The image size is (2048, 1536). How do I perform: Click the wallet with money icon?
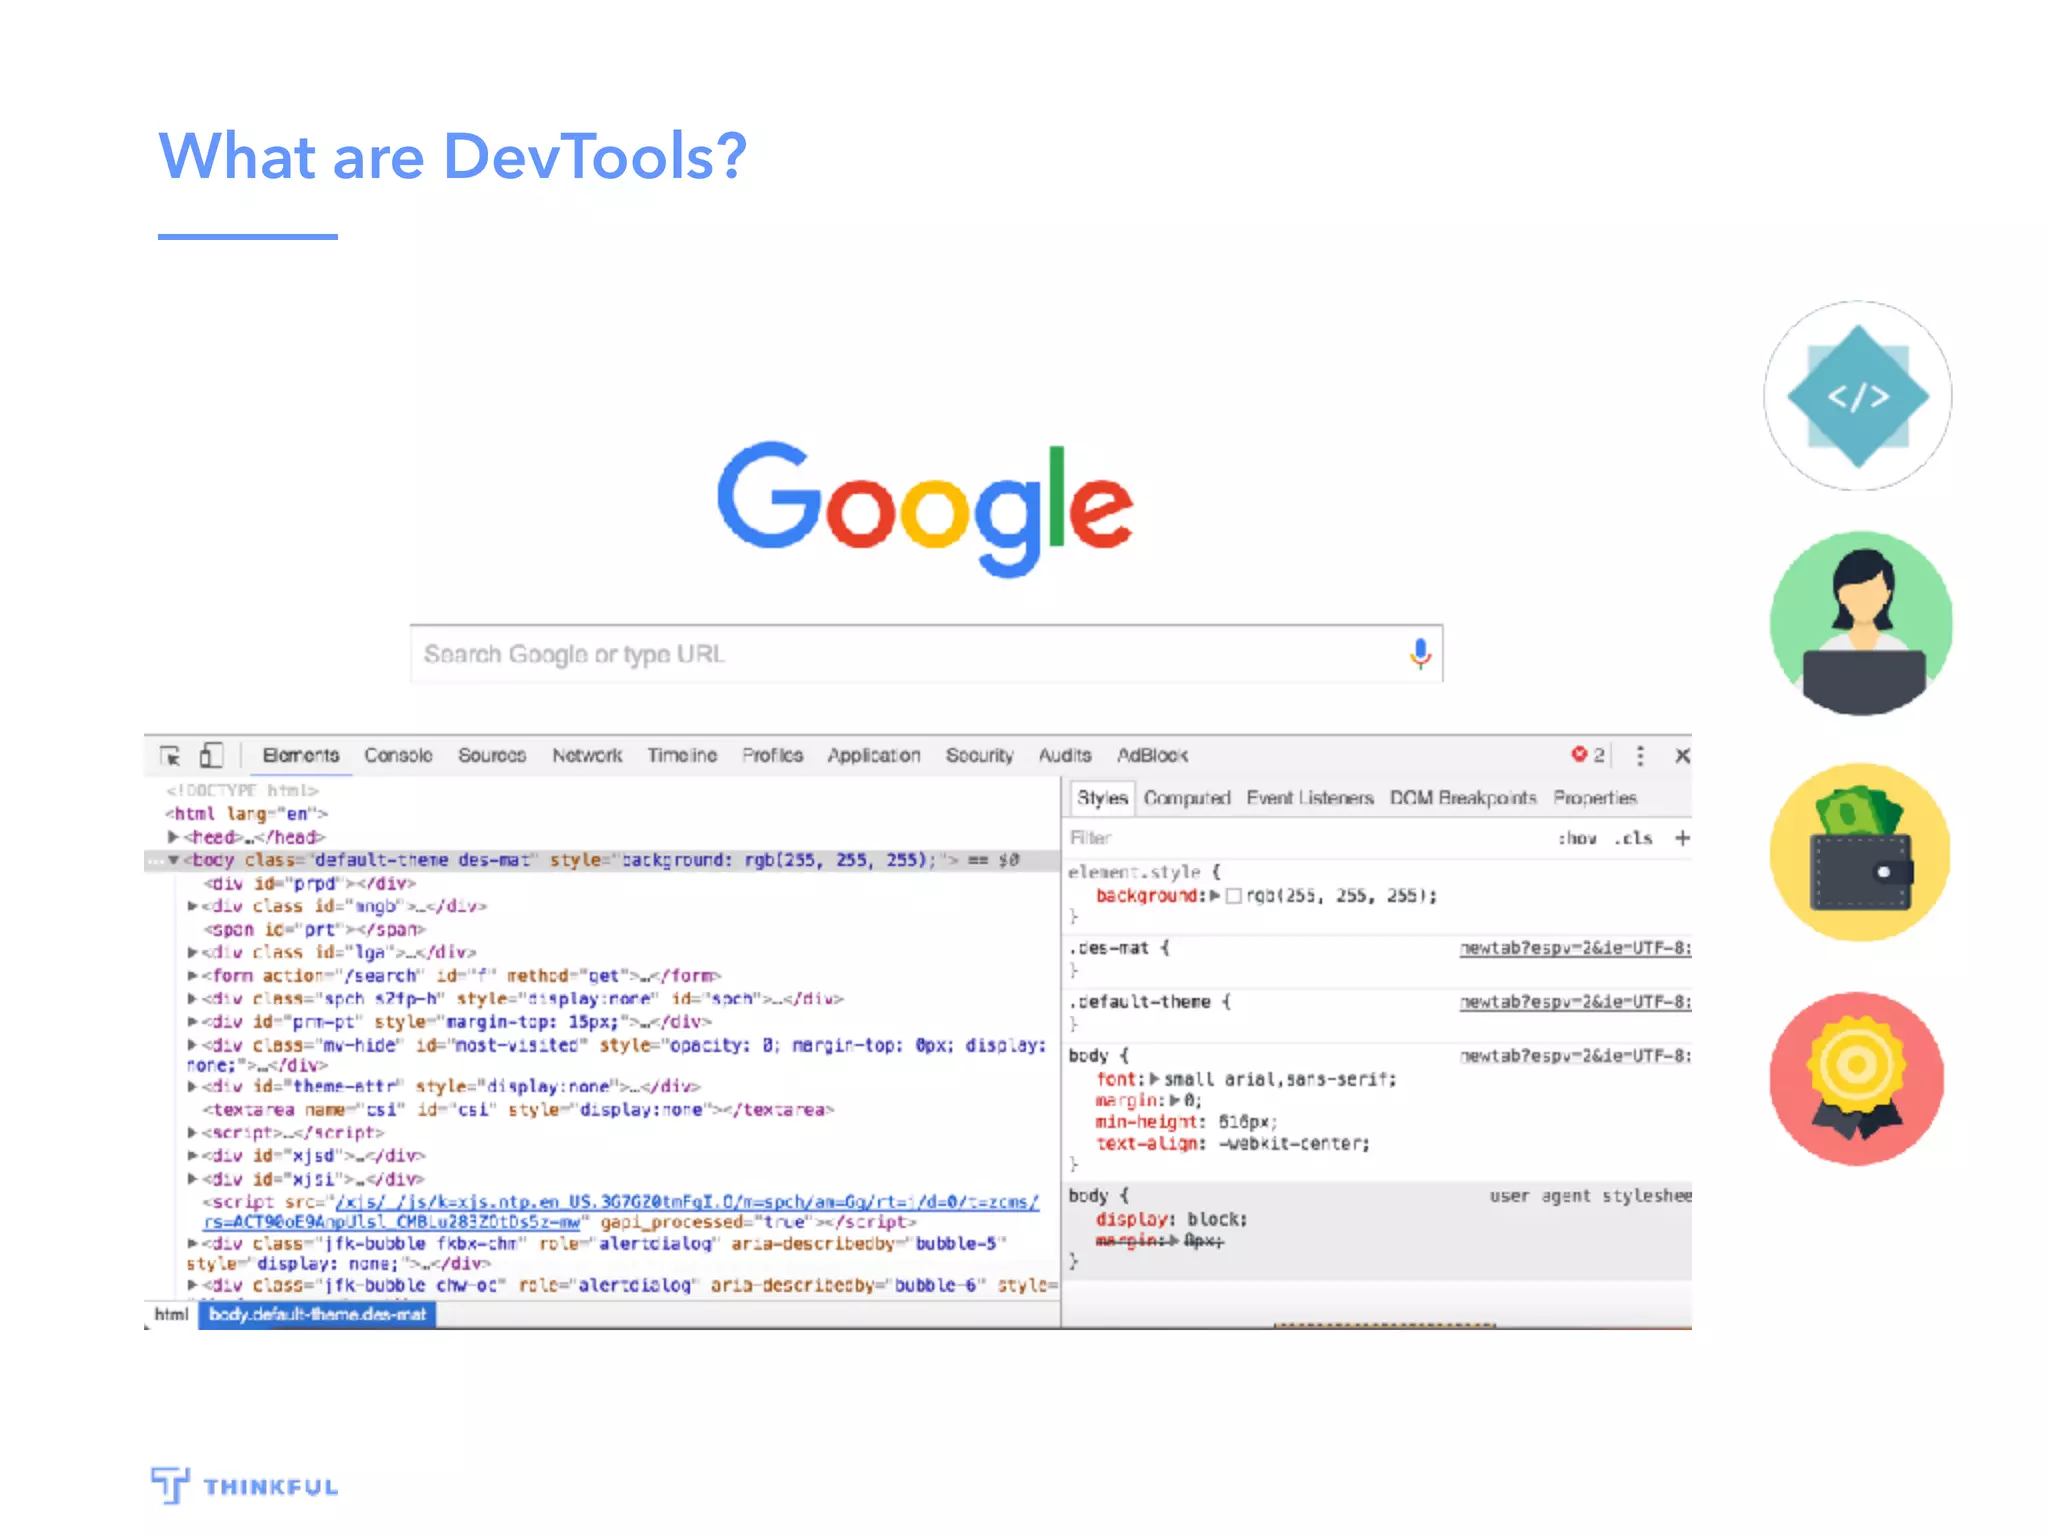coord(1859,852)
